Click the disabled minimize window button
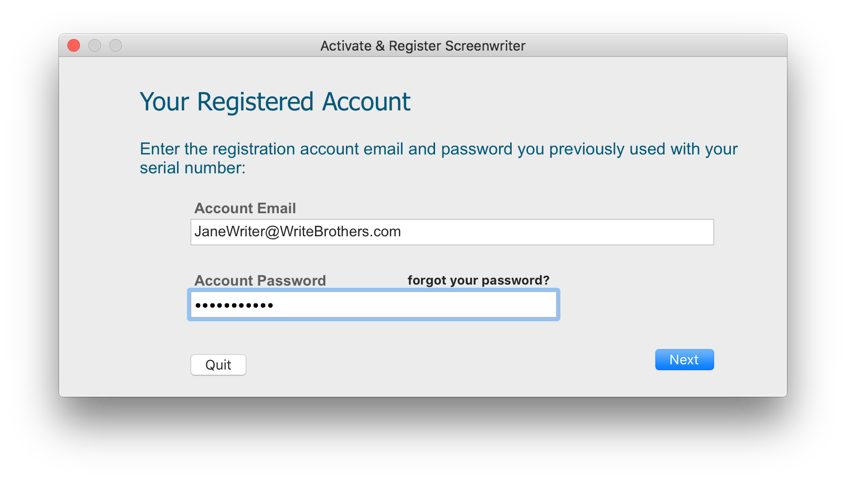846x481 pixels. click(94, 45)
